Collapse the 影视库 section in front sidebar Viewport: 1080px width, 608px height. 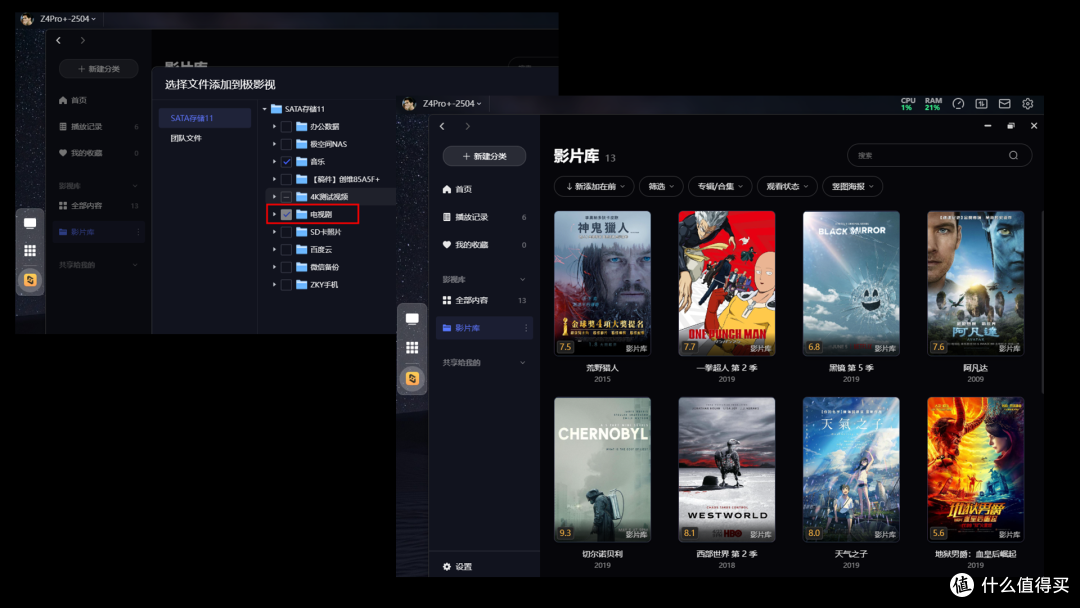522,280
